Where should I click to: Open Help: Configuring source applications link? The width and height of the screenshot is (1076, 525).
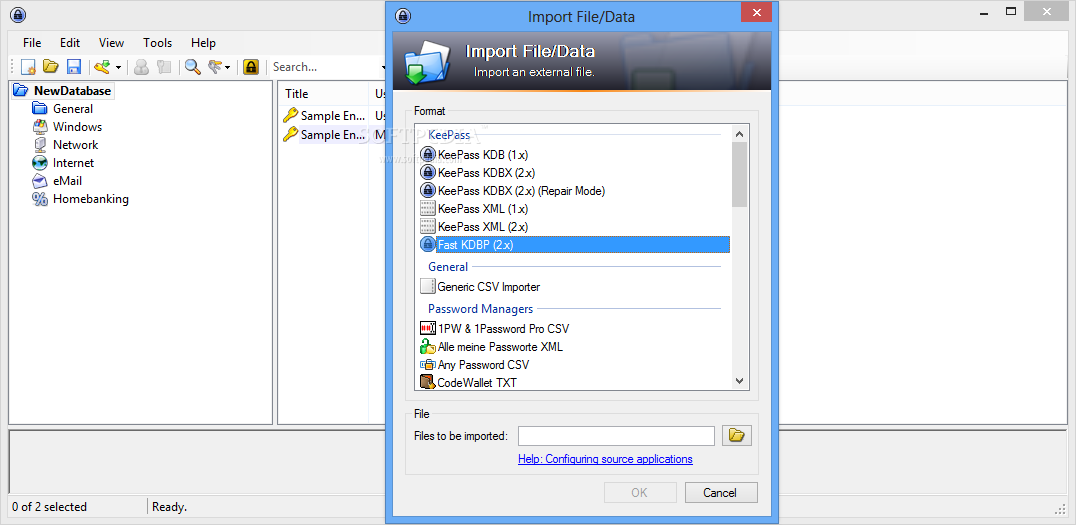[605, 459]
